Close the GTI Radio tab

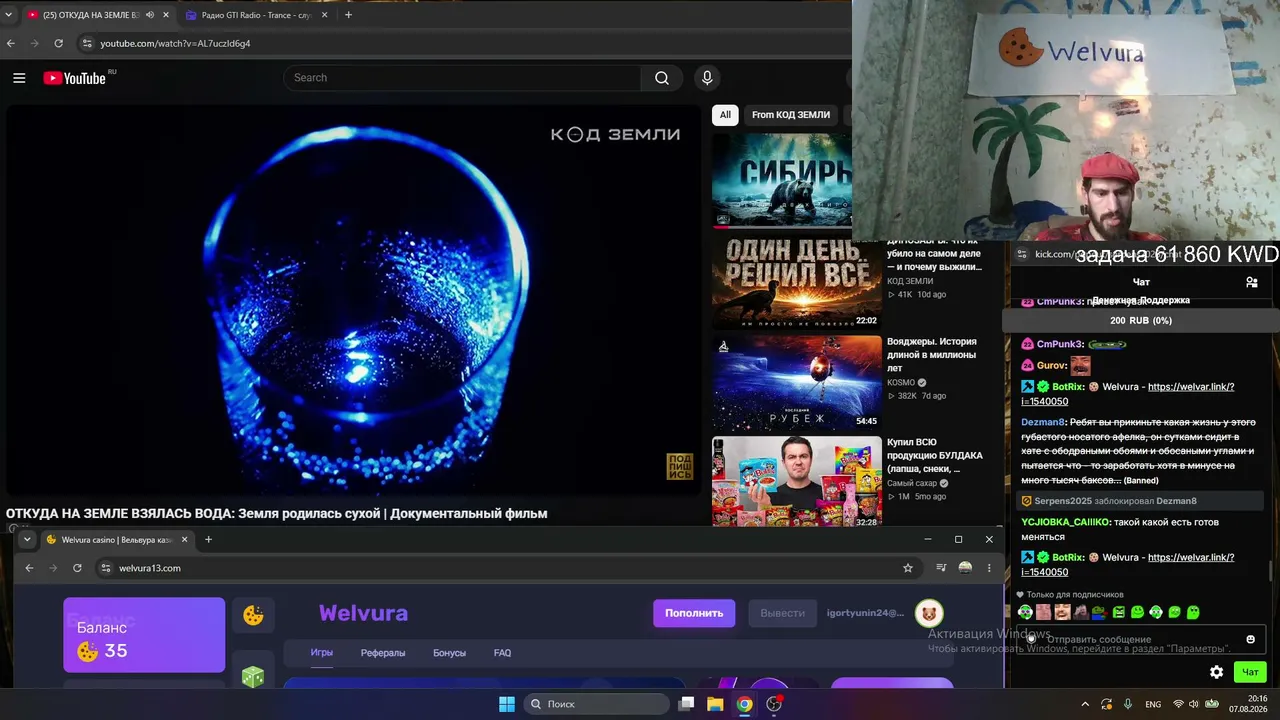(x=324, y=15)
